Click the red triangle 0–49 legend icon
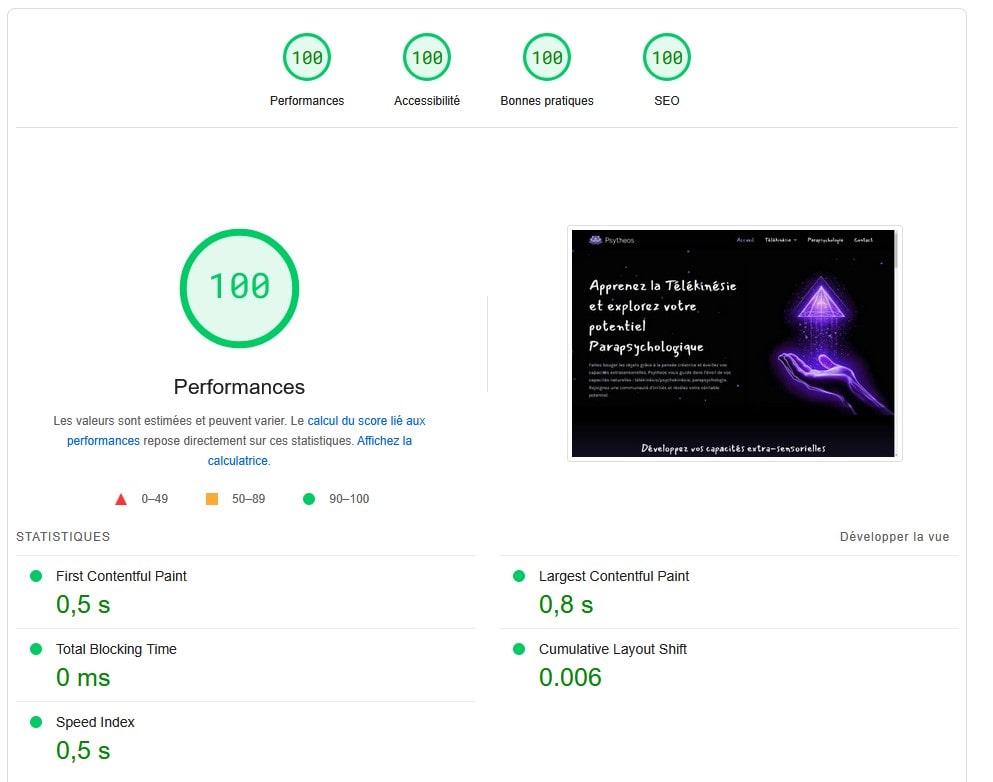This screenshot has width=993, height=782. 121,500
